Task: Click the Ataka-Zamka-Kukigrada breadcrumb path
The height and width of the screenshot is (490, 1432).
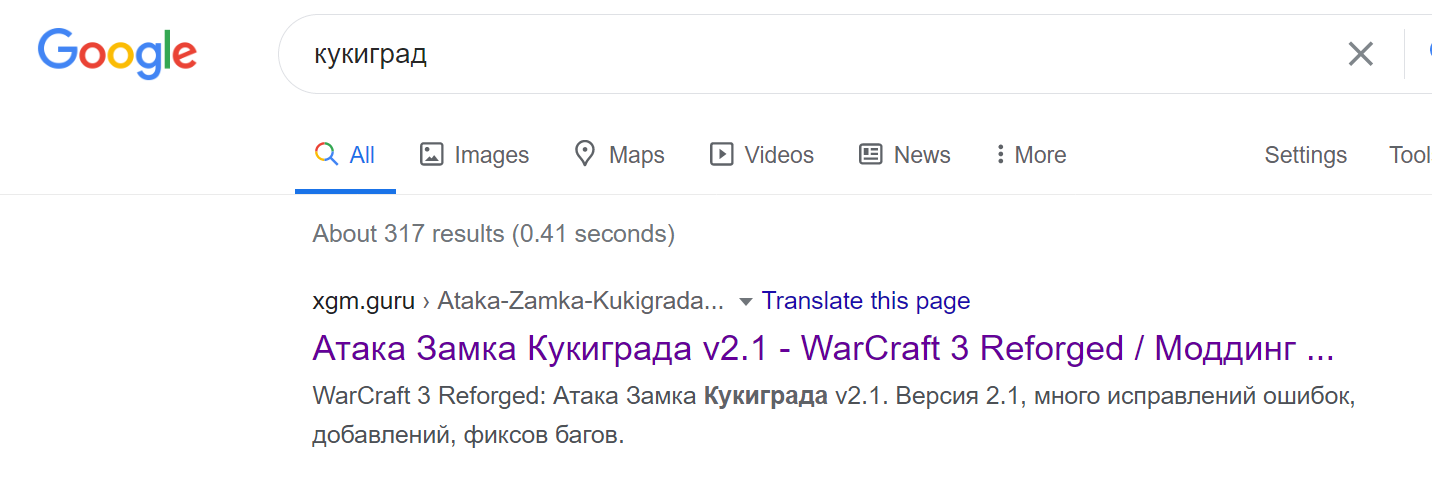Action: pyautogui.click(x=581, y=301)
